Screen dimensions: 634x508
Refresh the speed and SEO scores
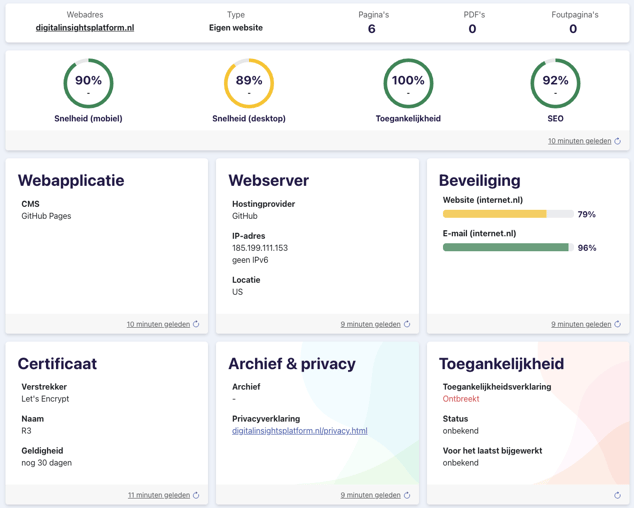617,141
